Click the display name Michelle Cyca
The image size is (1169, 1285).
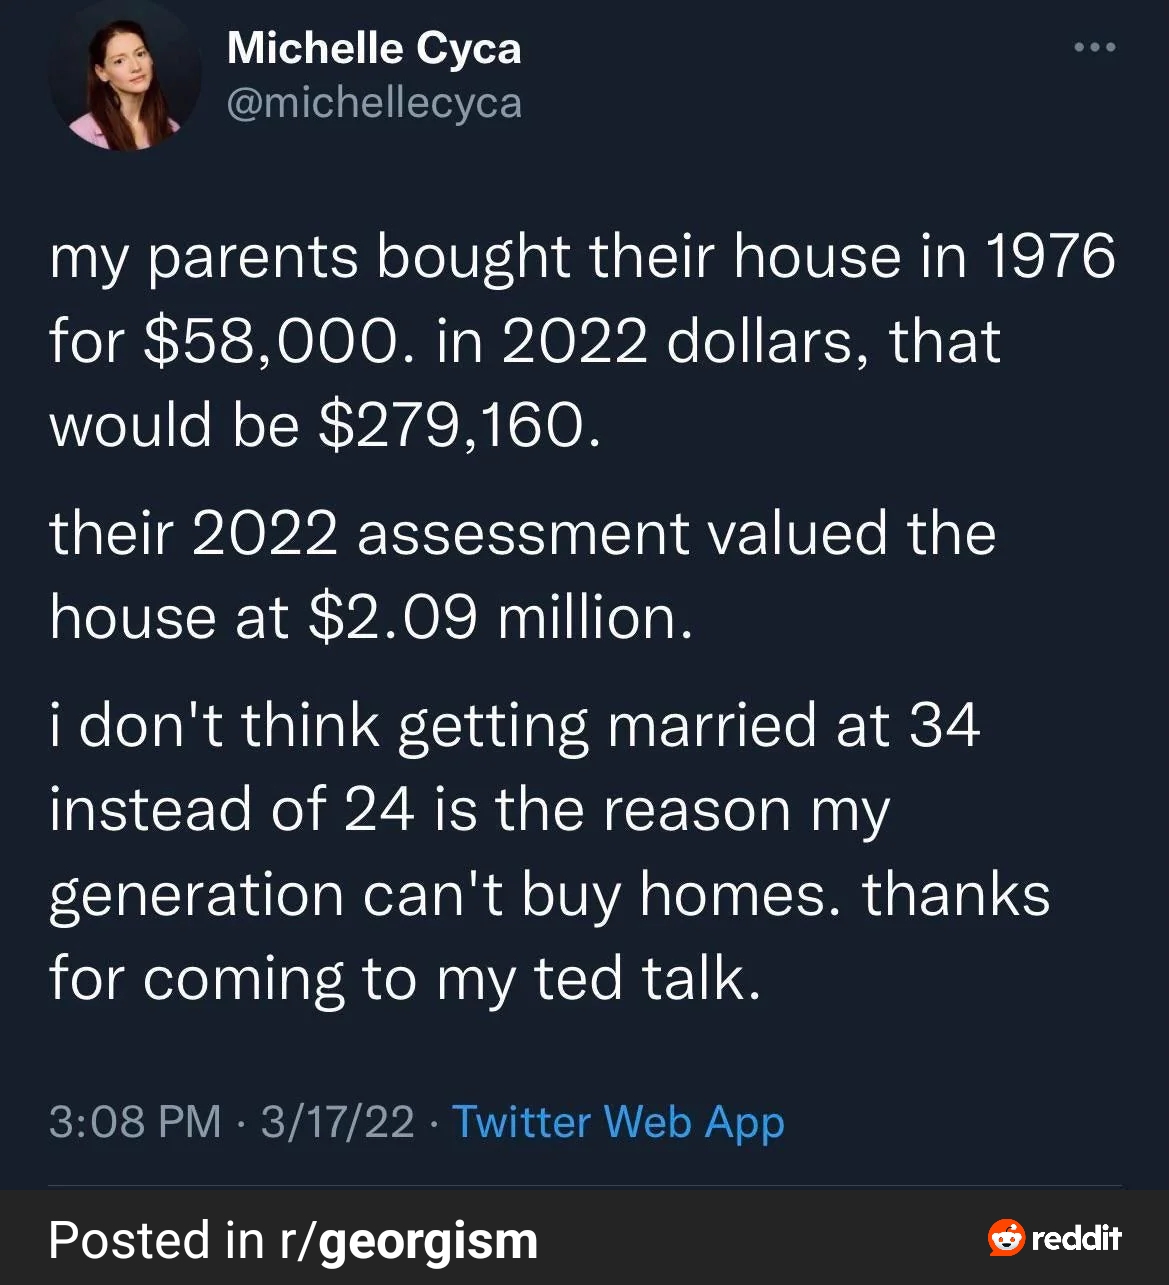click(x=374, y=48)
